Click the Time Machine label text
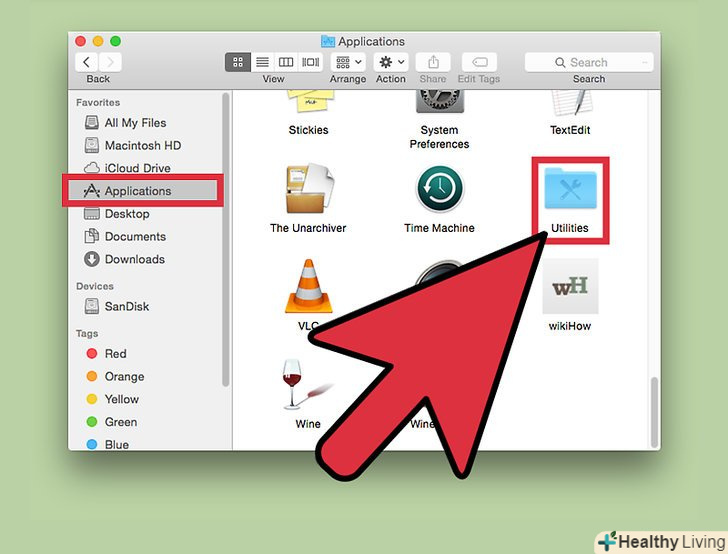 (439, 228)
